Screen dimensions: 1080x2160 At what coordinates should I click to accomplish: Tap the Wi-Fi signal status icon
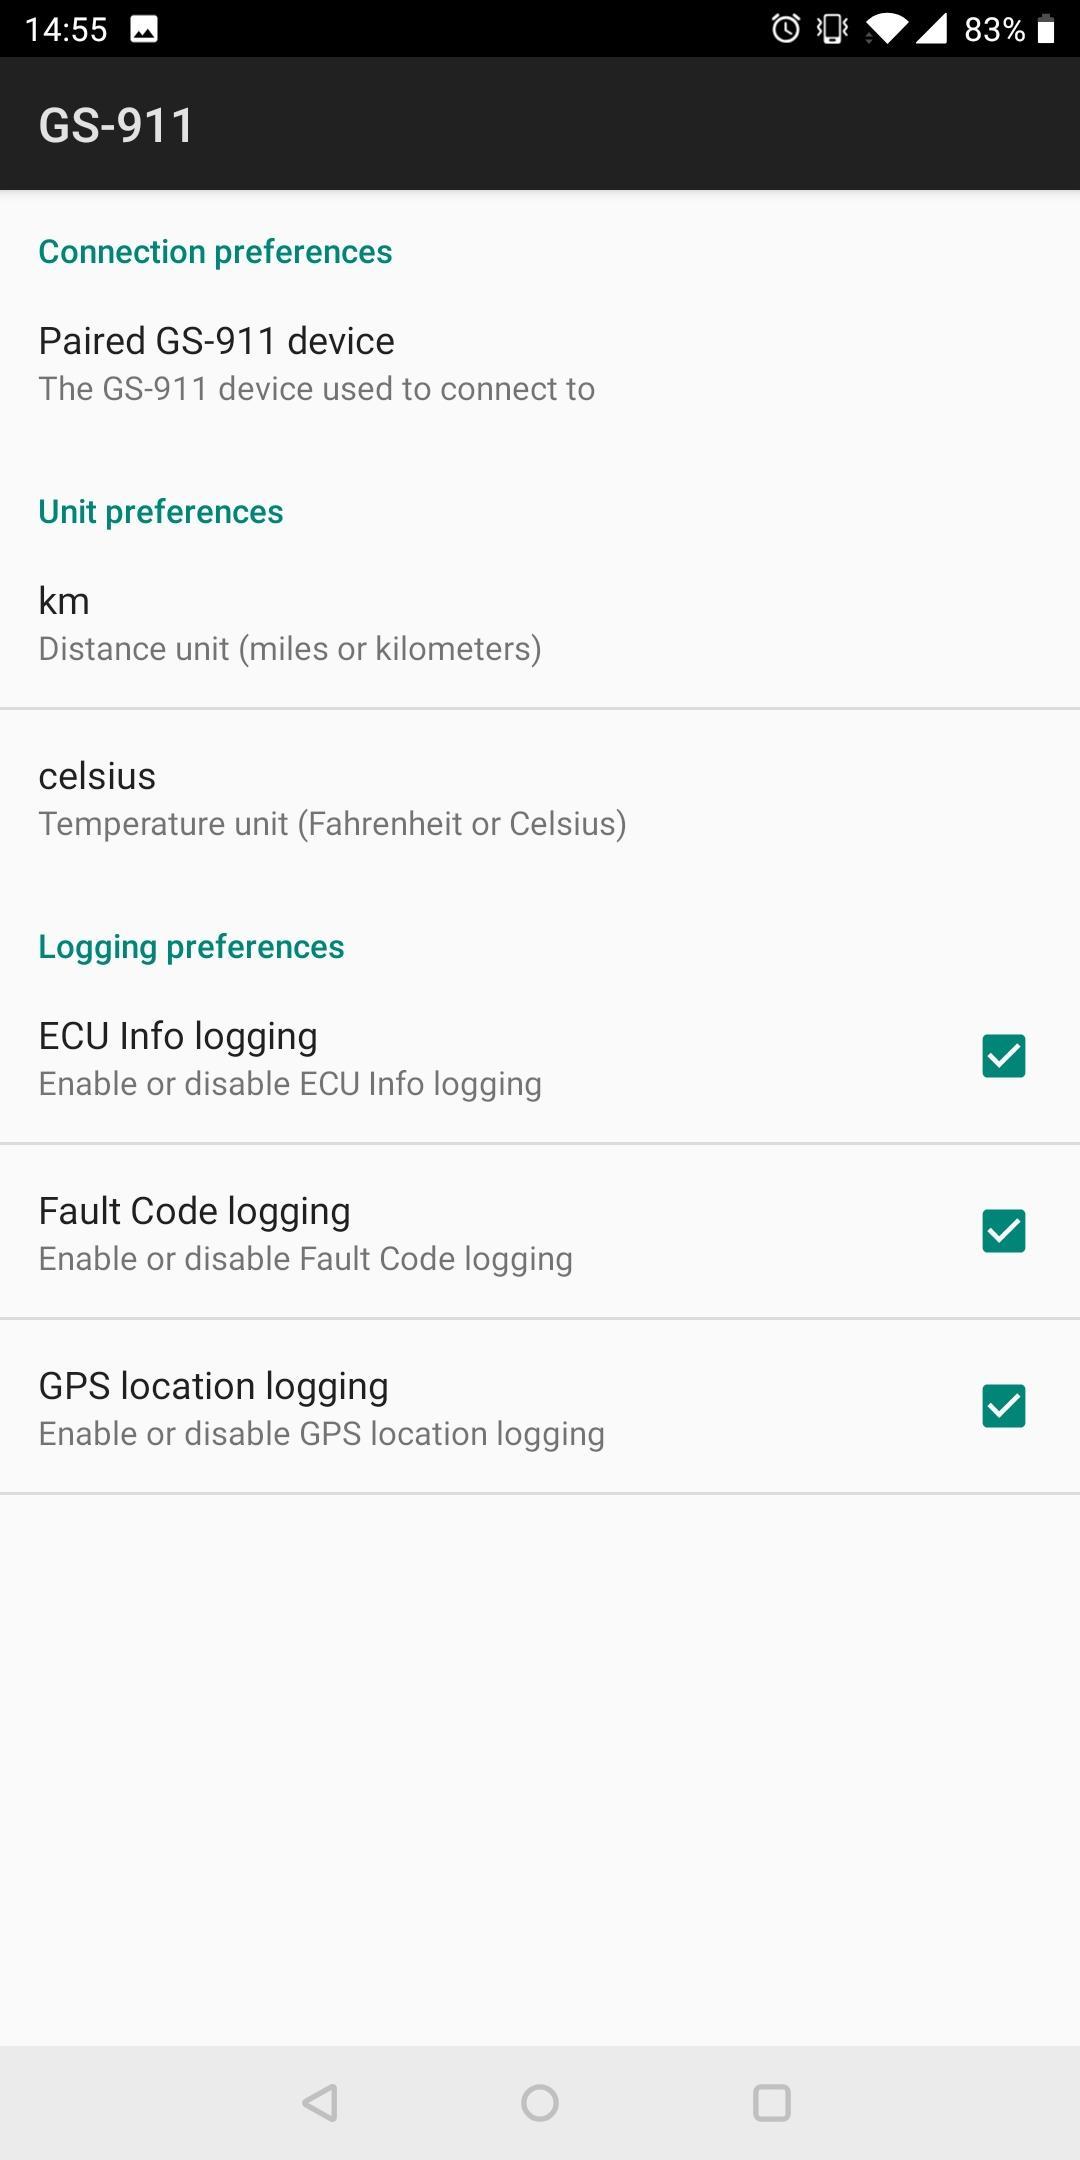coord(886,29)
